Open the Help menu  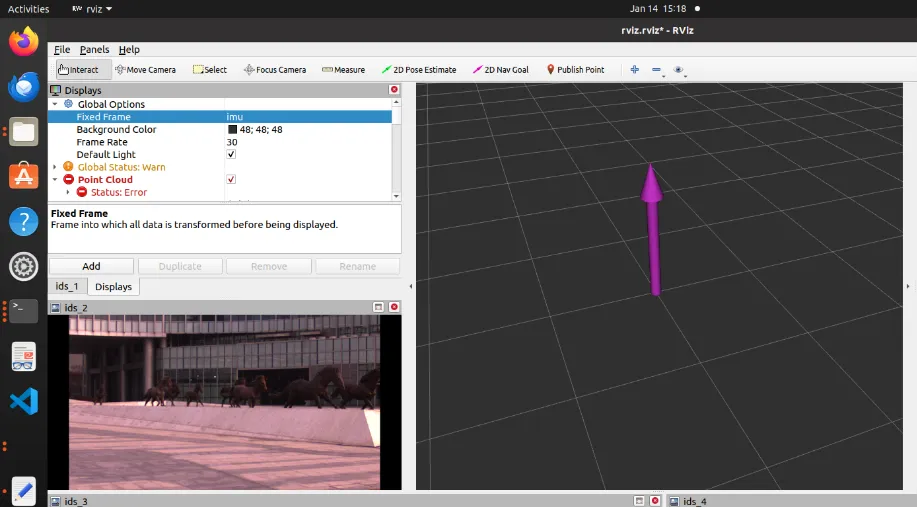click(x=129, y=50)
